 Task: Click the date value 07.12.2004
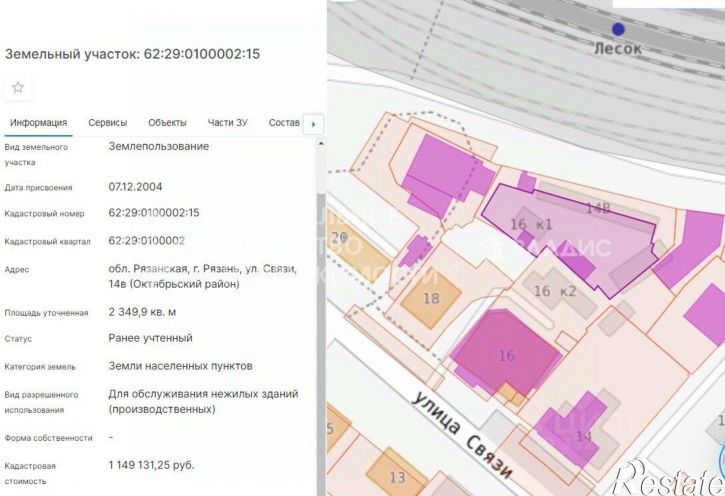coord(135,187)
